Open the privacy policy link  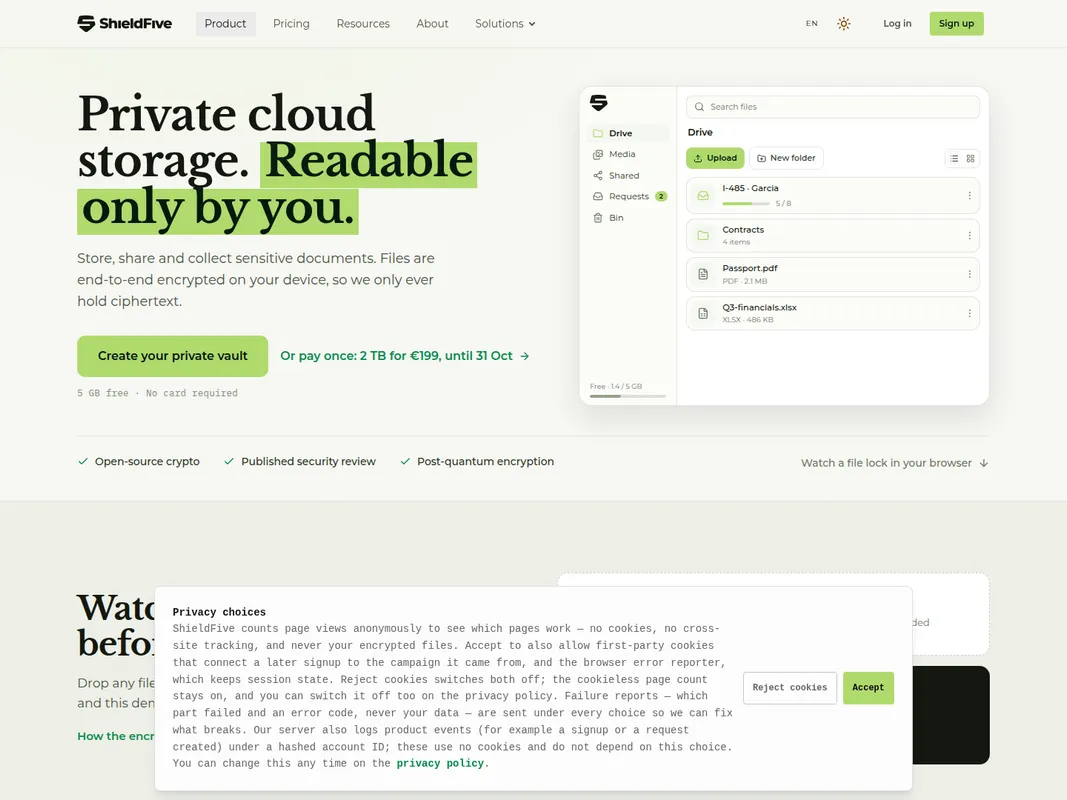click(x=440, y=763)
